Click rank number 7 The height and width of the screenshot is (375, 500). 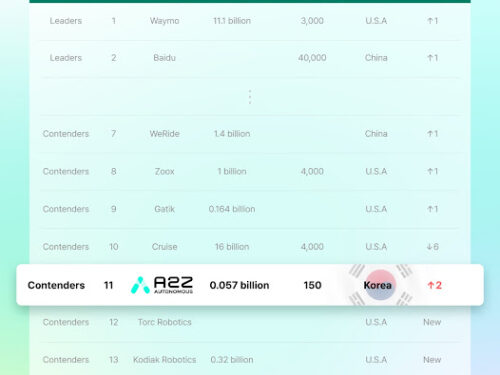pos(114,134)
